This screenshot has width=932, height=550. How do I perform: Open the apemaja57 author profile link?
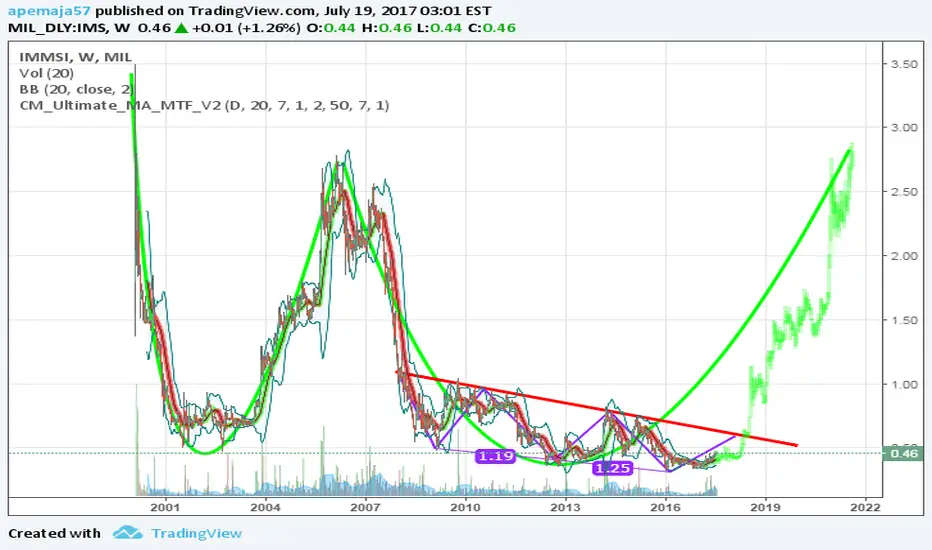49,11
